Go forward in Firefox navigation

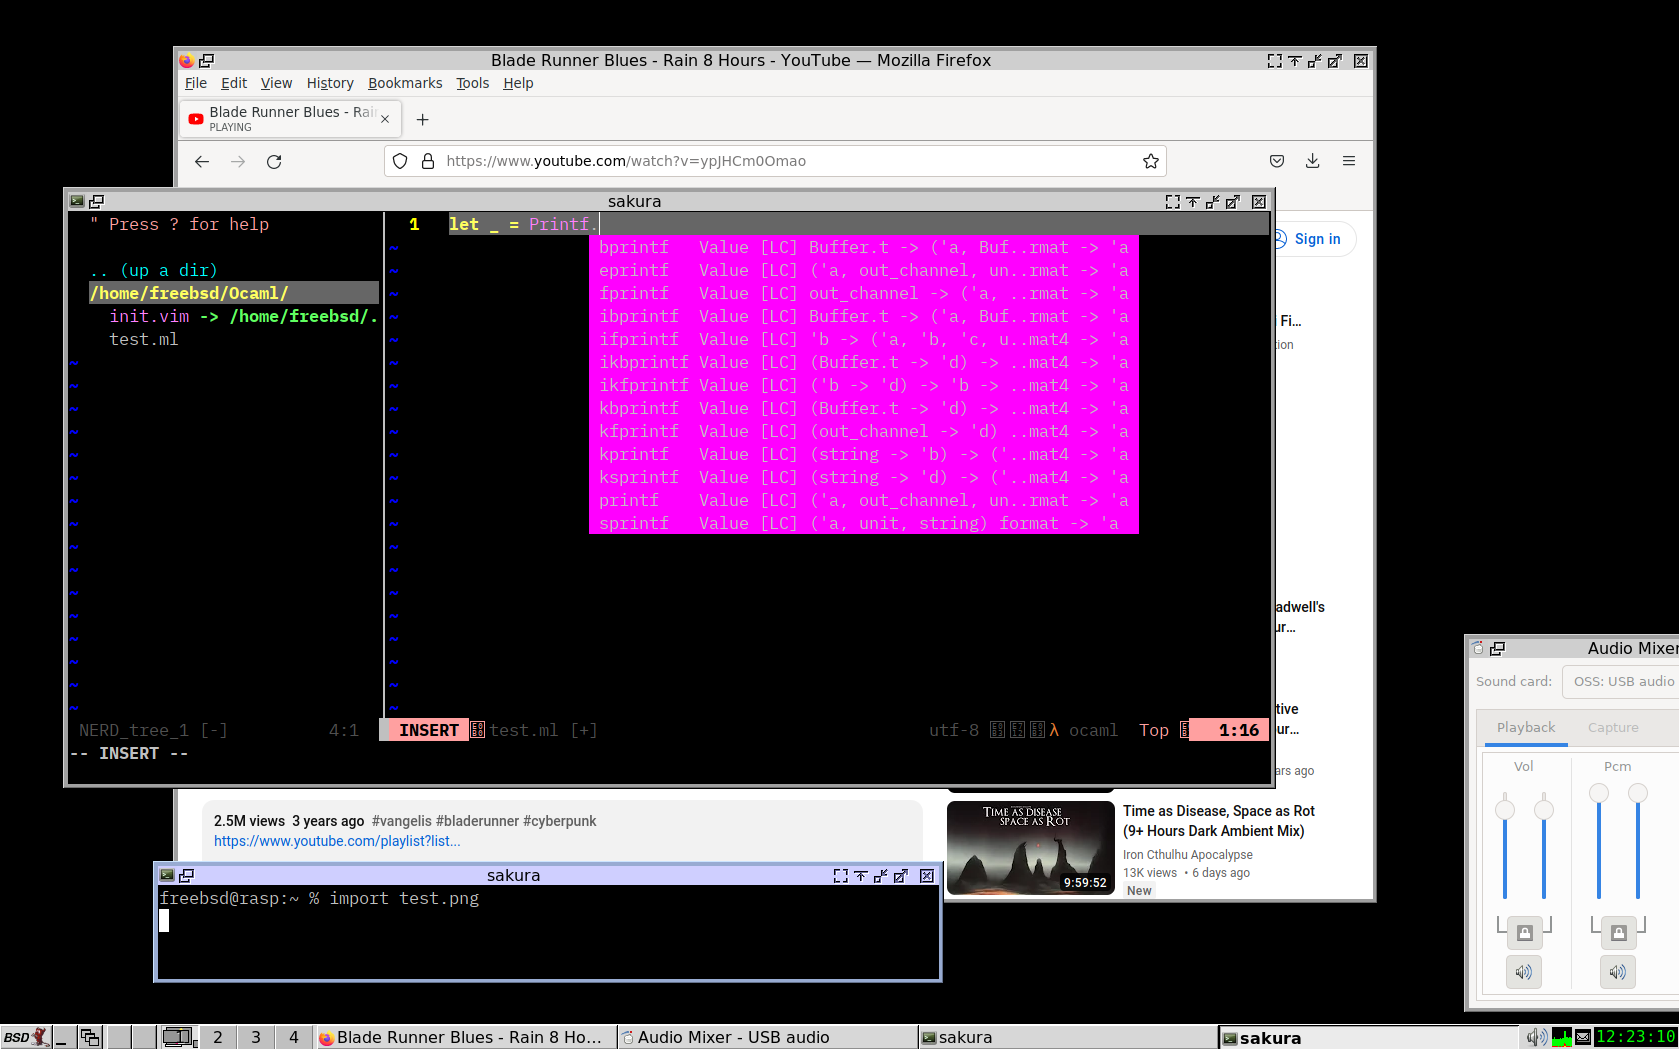(238, 161)
